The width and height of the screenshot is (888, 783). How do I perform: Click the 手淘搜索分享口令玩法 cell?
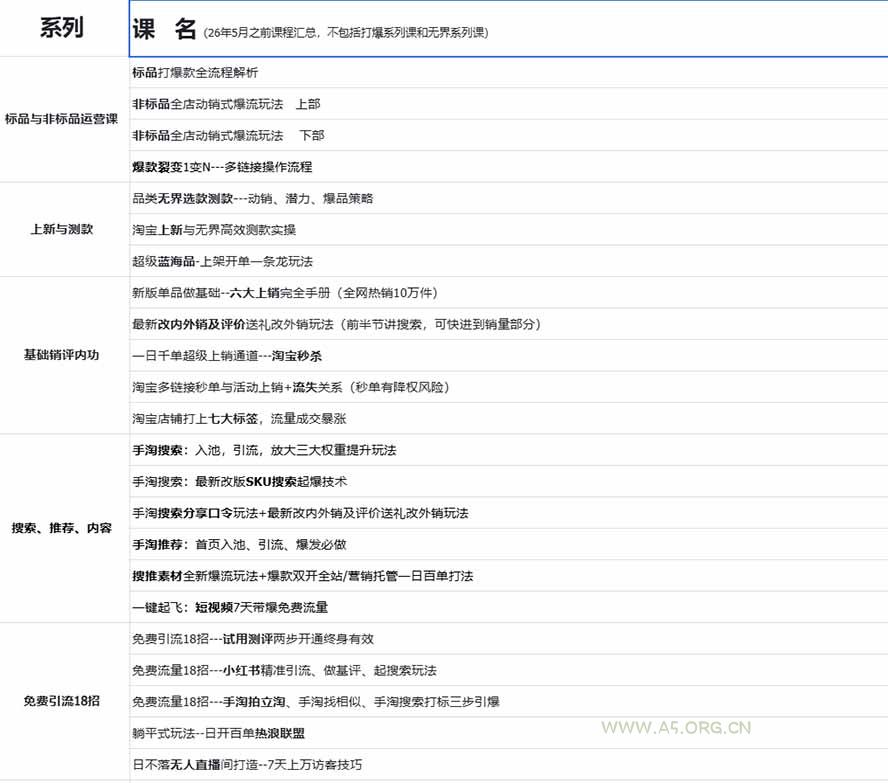[509, 513]
